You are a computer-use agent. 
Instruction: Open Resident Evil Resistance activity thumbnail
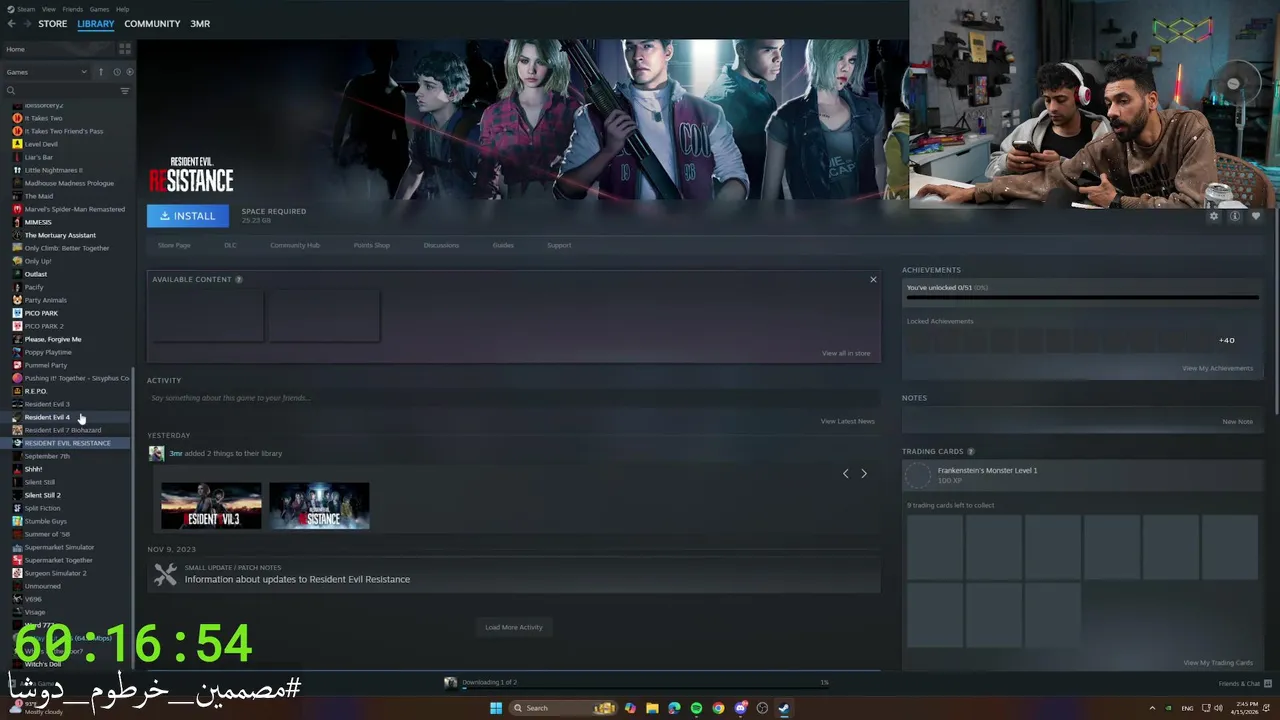[319, 506]
